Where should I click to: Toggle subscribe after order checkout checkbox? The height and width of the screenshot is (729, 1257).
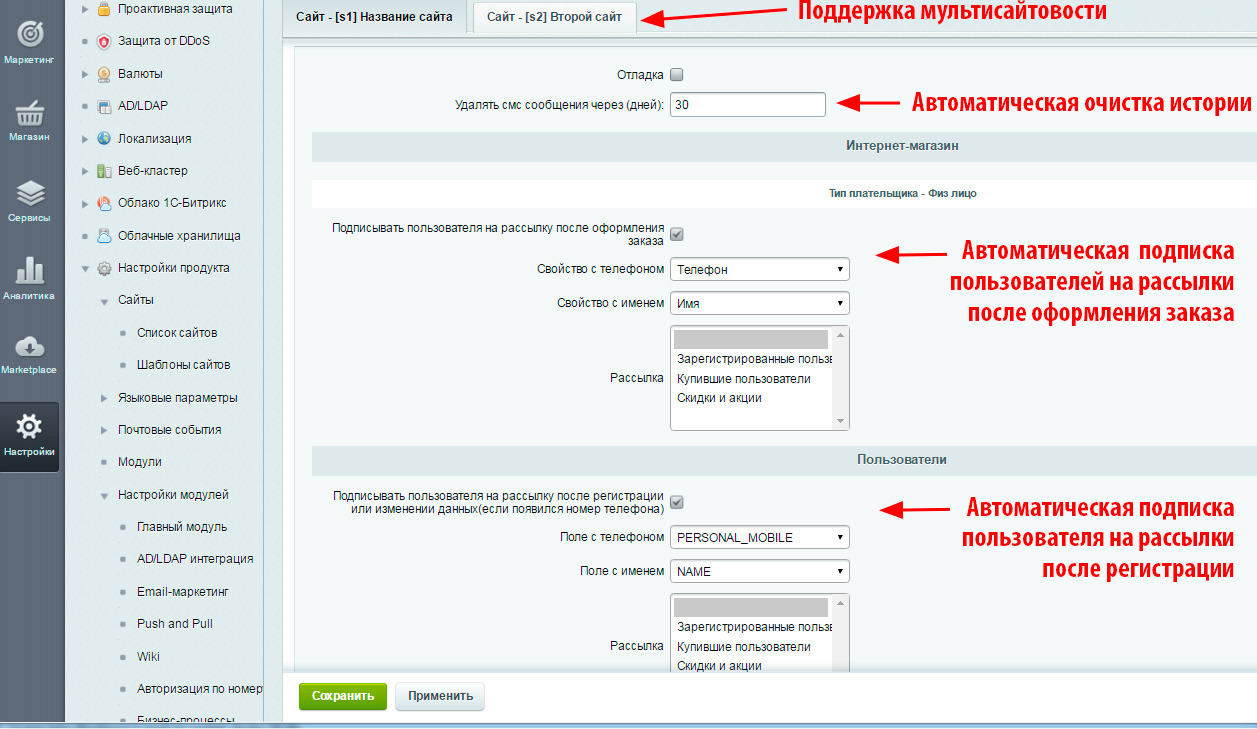677,234
